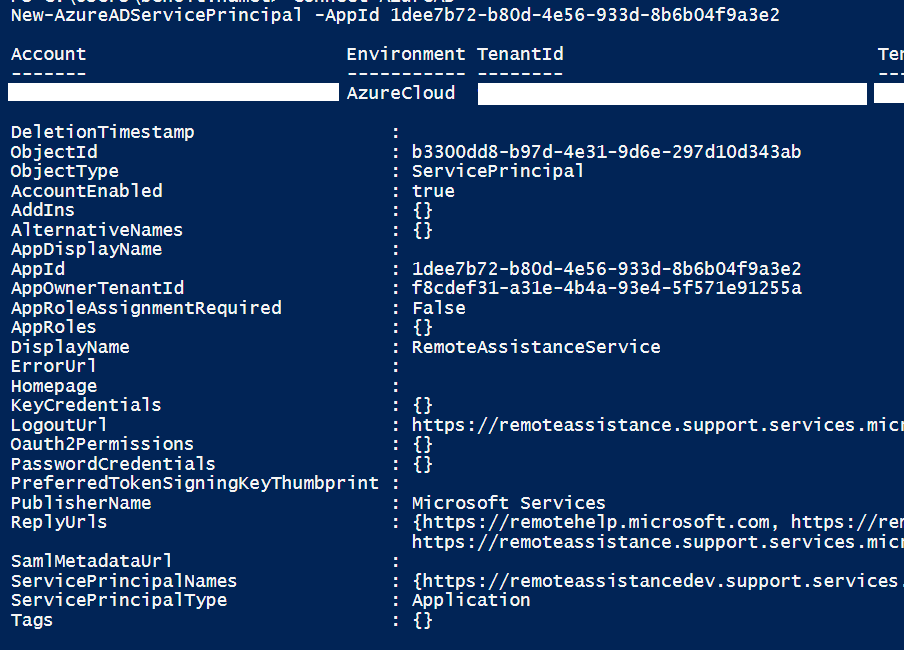Click the Account column header
Screen dimensions: 904x650
coord(48,54)
